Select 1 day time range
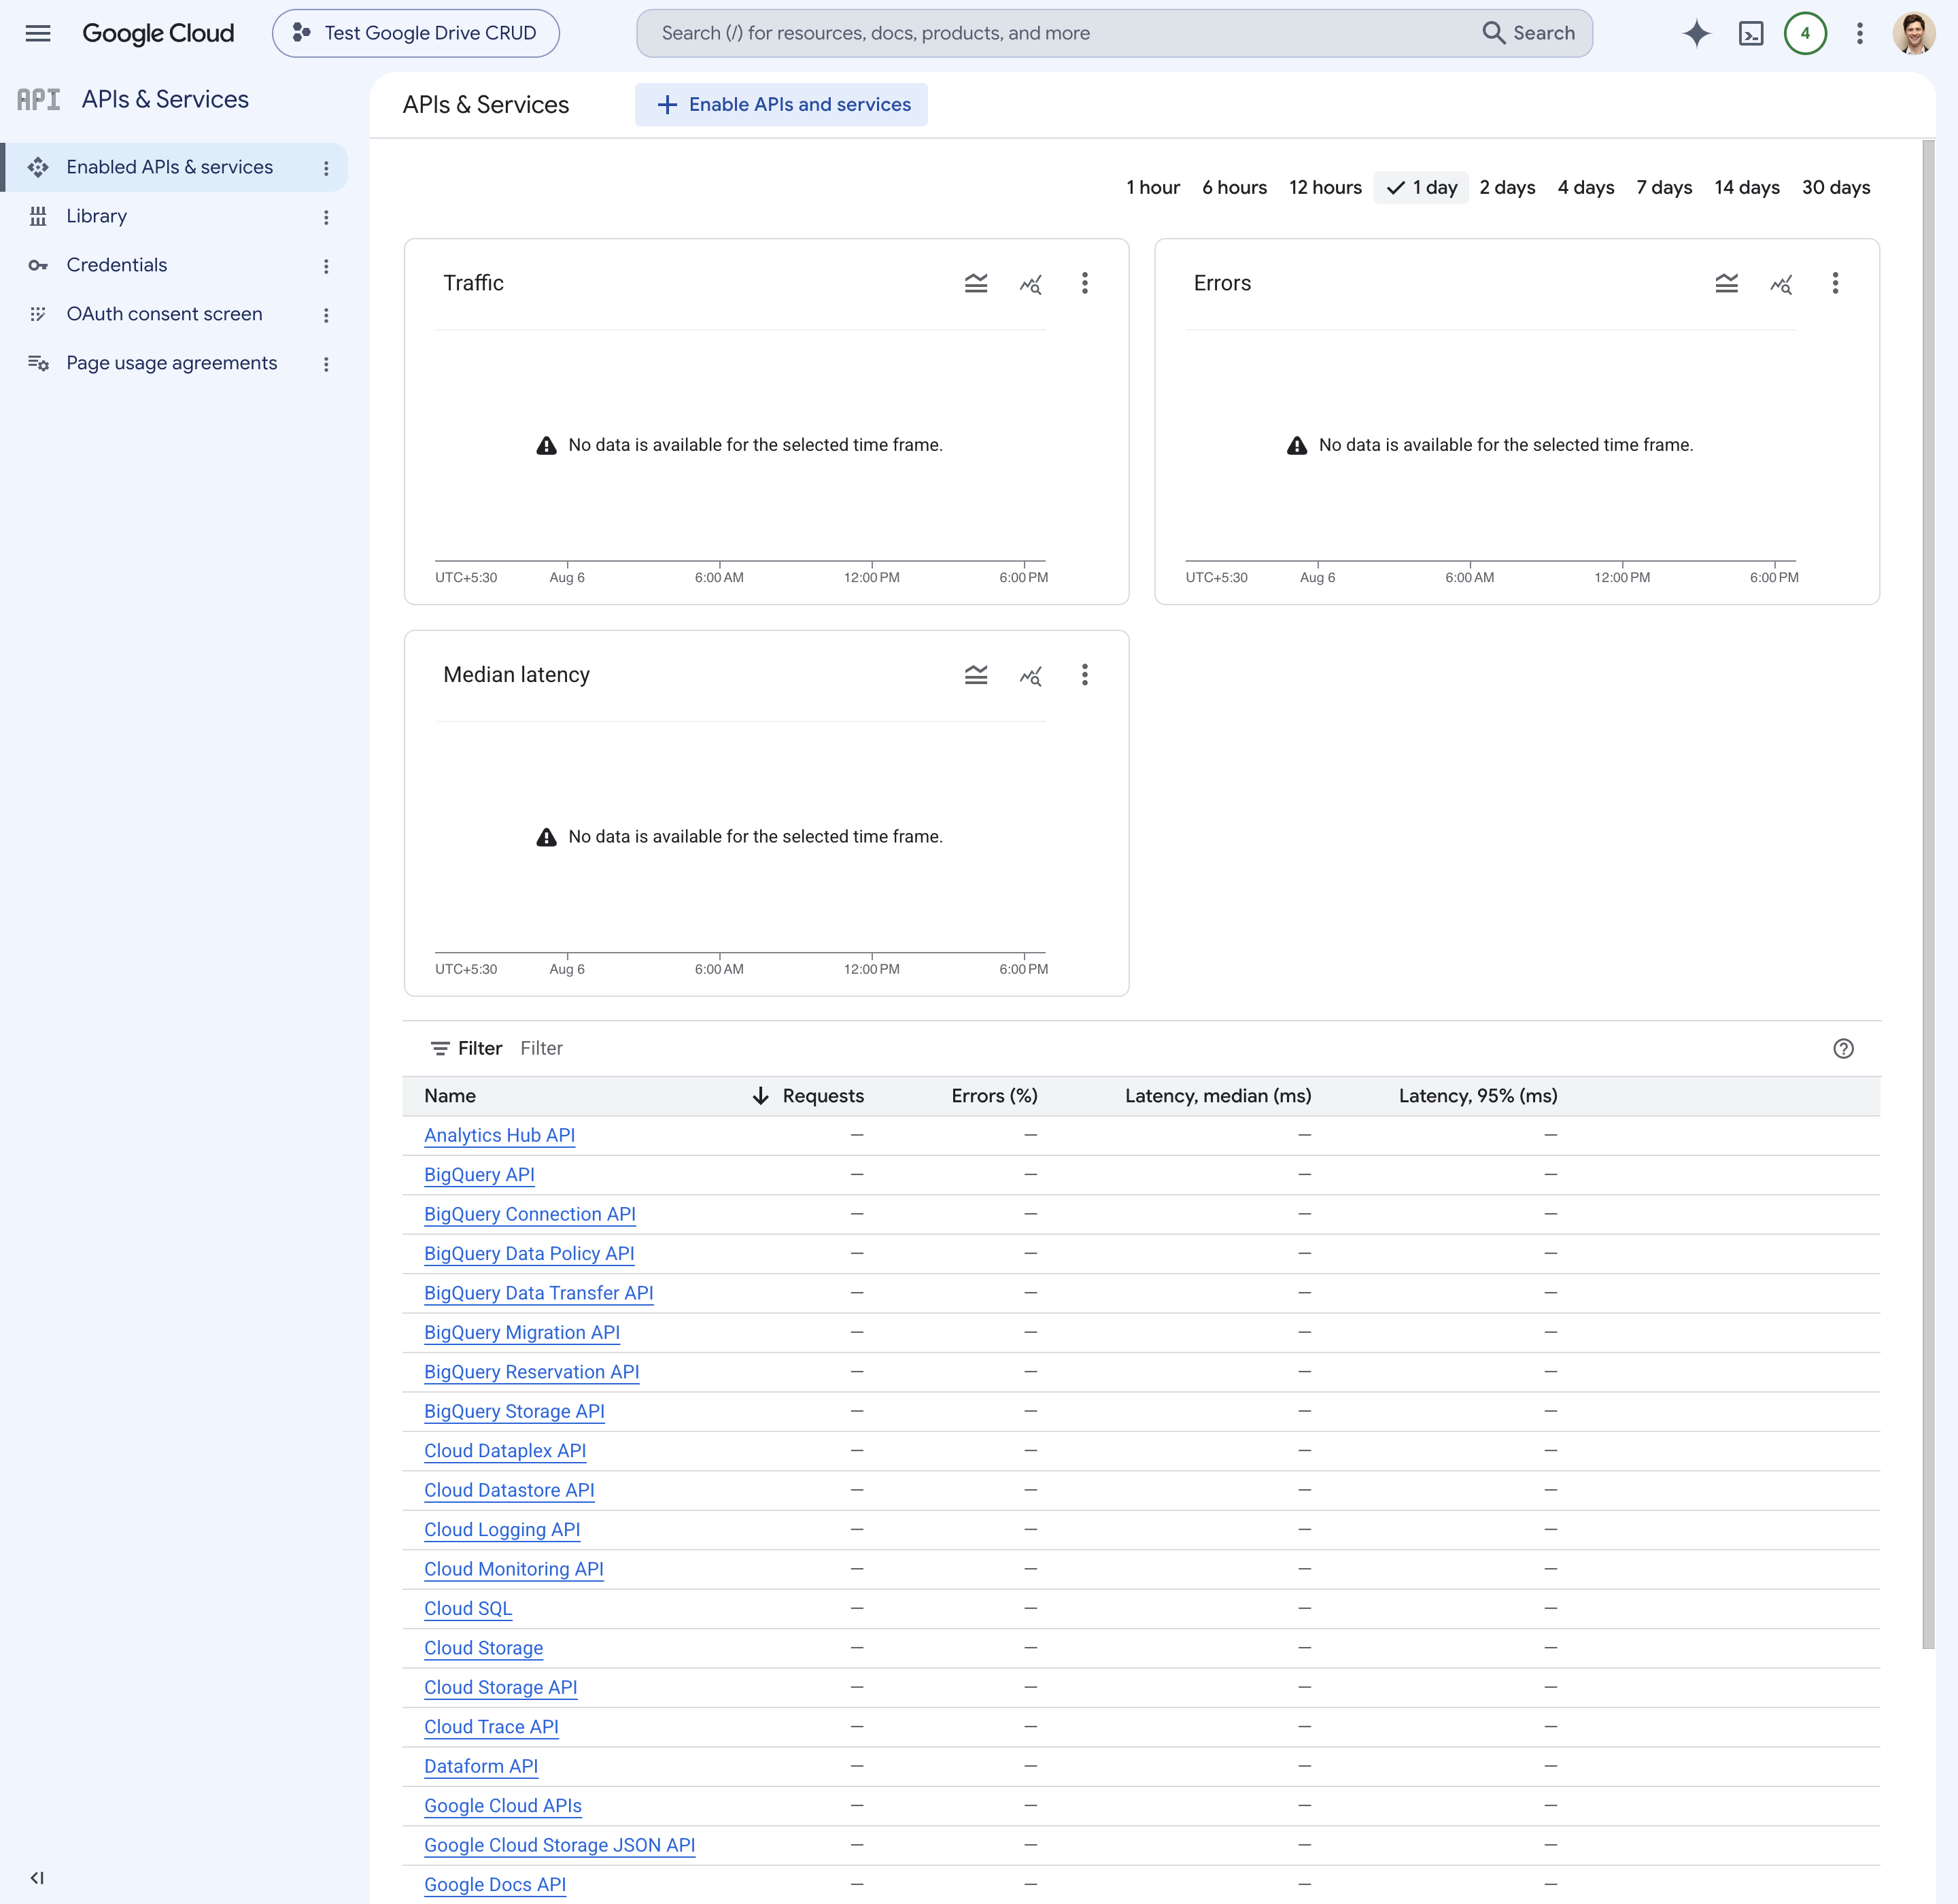This screenshot has height=1904, width=1958. (x=1421, y=187)
